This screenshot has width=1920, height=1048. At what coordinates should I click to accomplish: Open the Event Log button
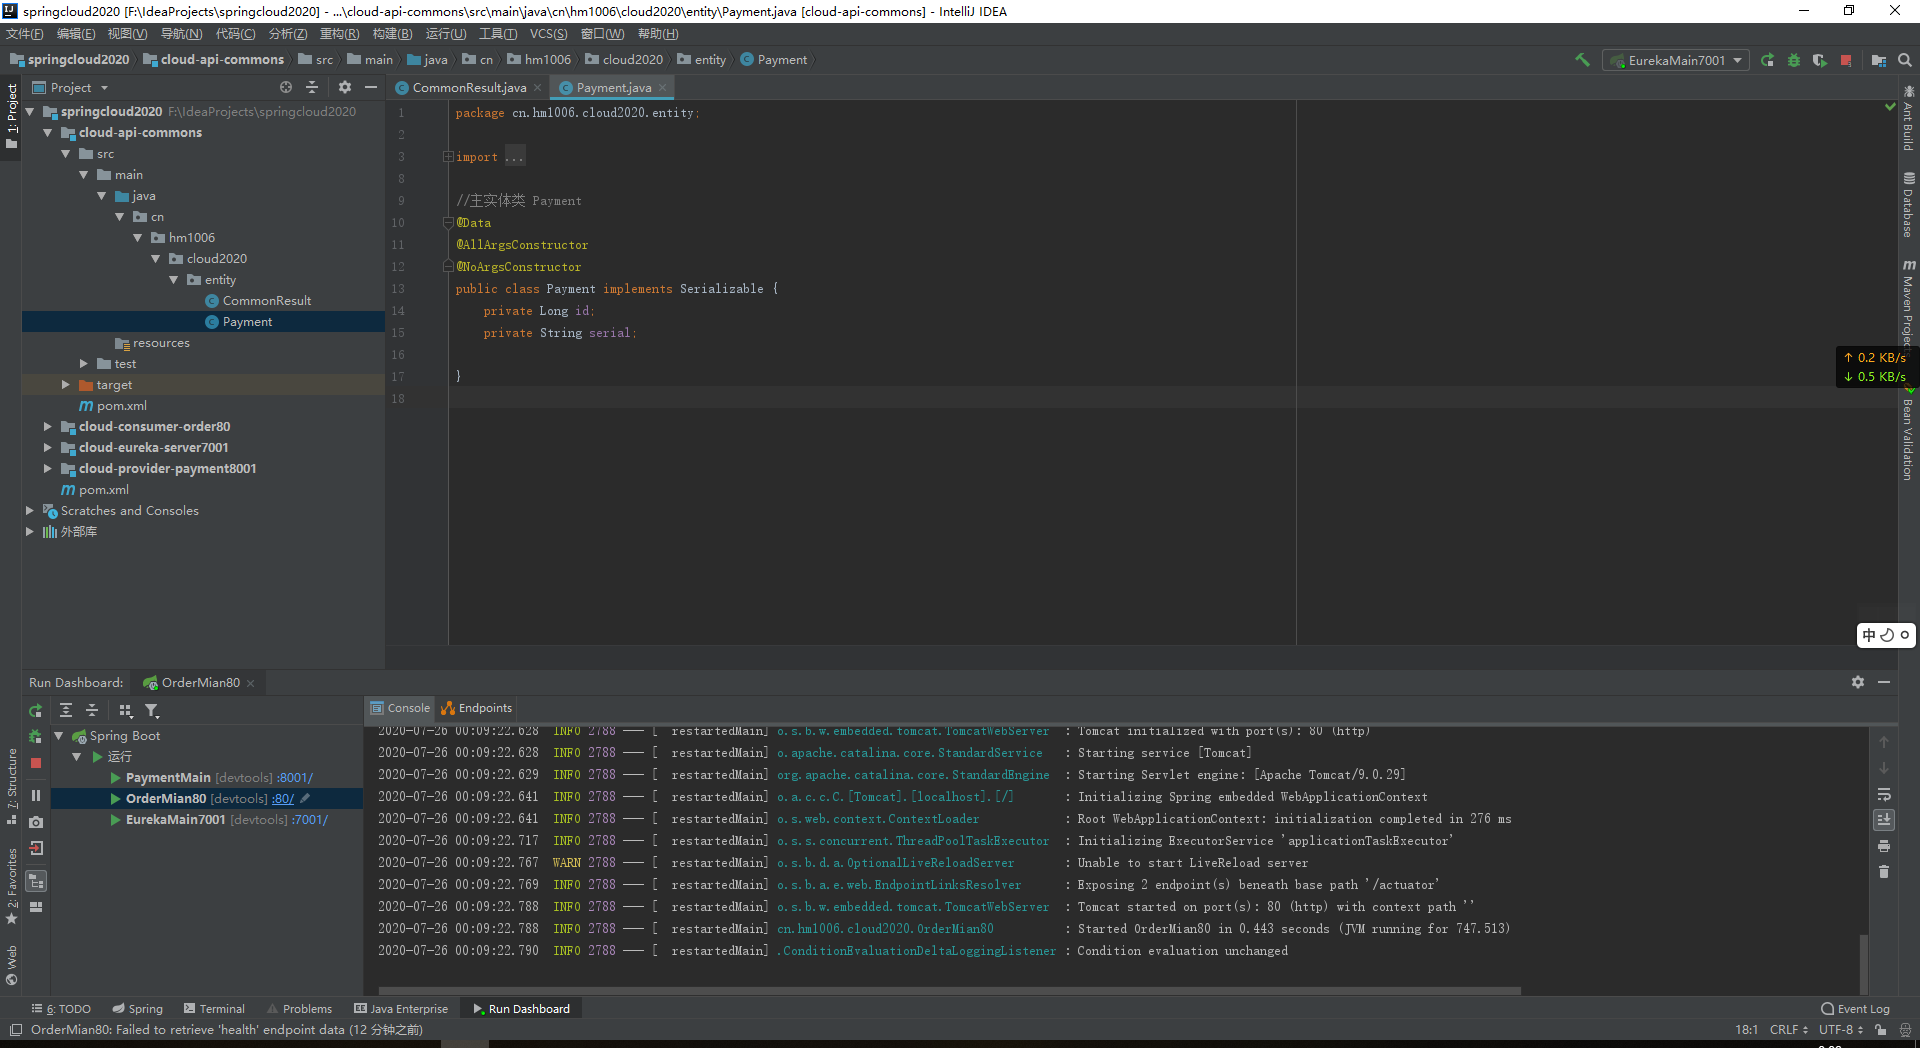coord(1856,1009)
